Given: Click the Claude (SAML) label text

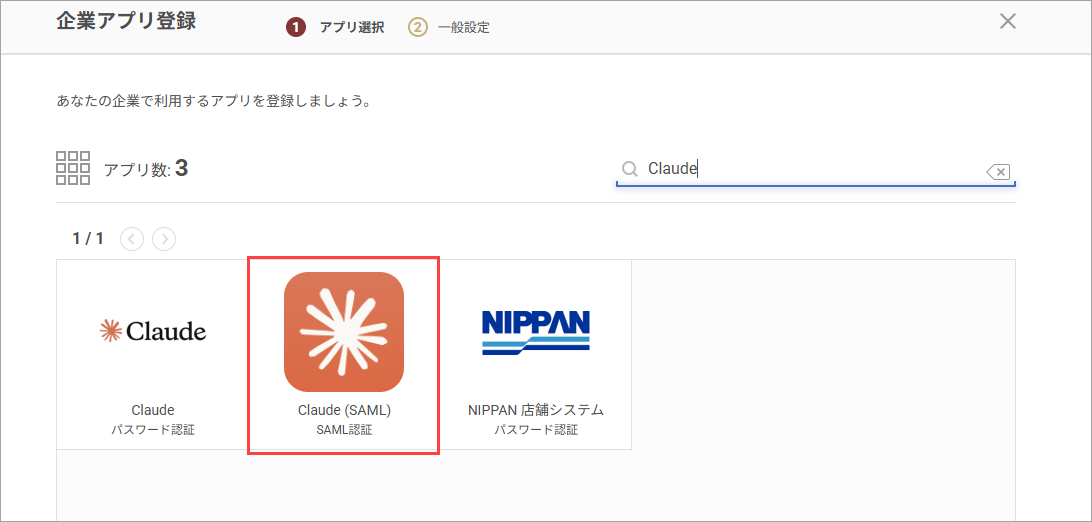Looking at the screenshot, I should [x=344, y=411].
